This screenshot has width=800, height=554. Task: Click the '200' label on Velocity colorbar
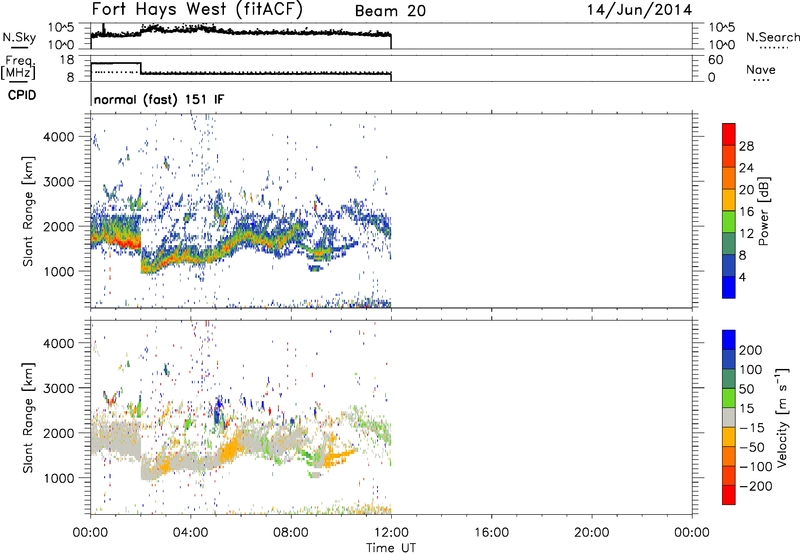(x=751, y=350)
